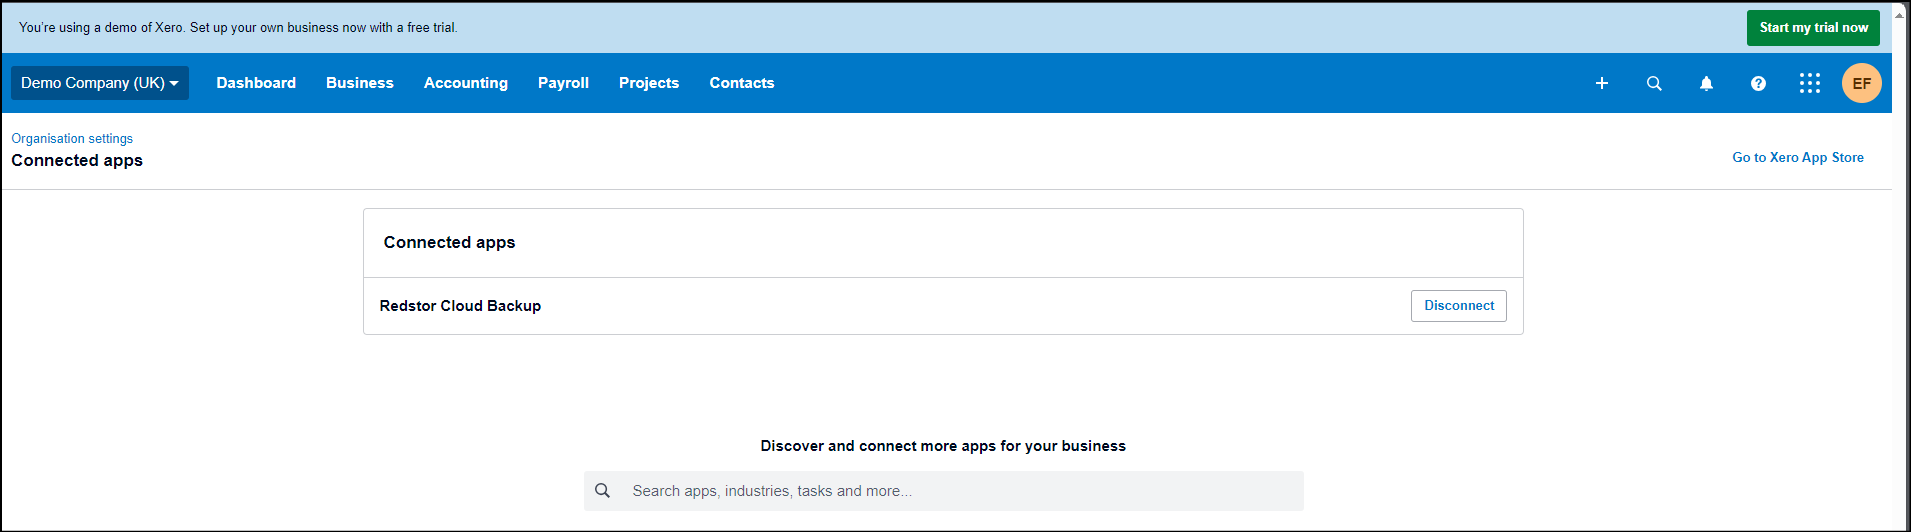Open the Business menu
Screen dimensions: 1911x532
(360, 83)
